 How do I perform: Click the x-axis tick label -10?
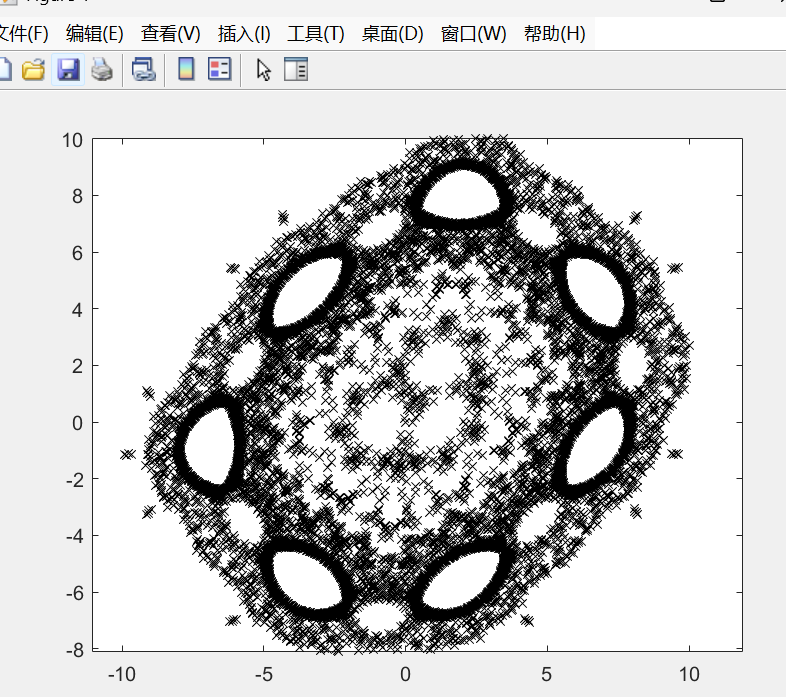[x=121, y=673]
